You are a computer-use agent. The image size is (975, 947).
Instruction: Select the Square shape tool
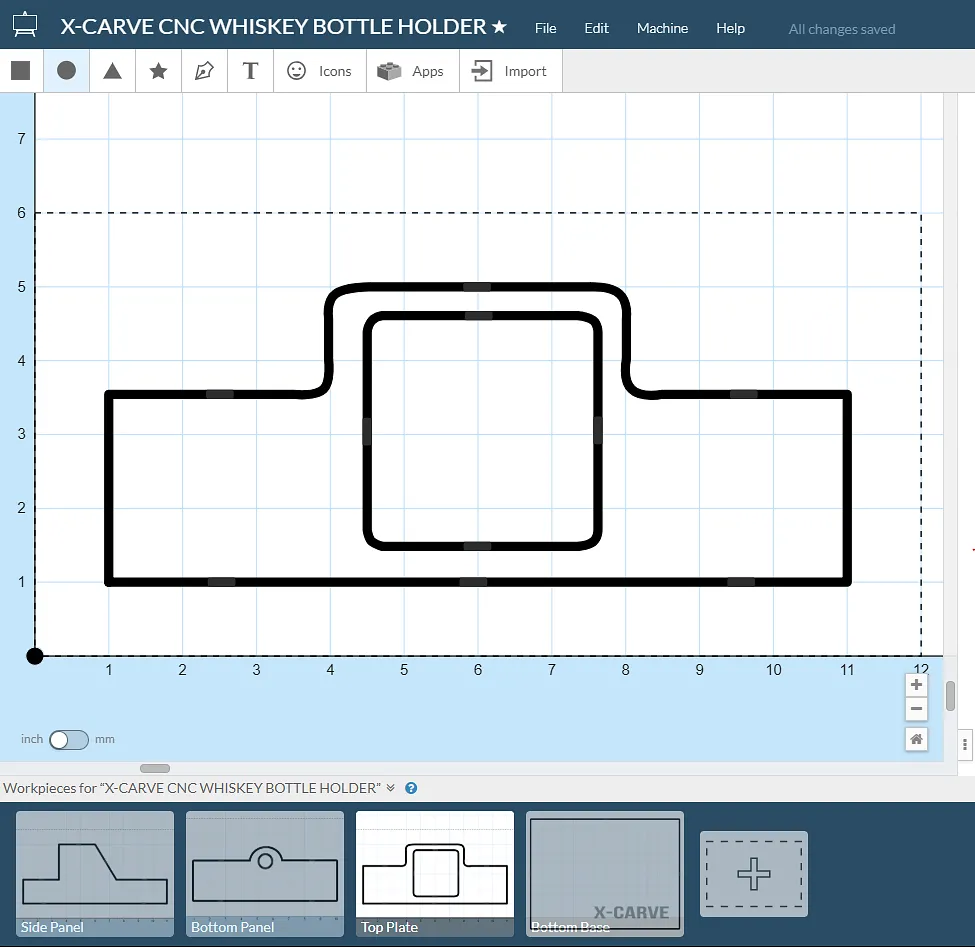(21, 71)
